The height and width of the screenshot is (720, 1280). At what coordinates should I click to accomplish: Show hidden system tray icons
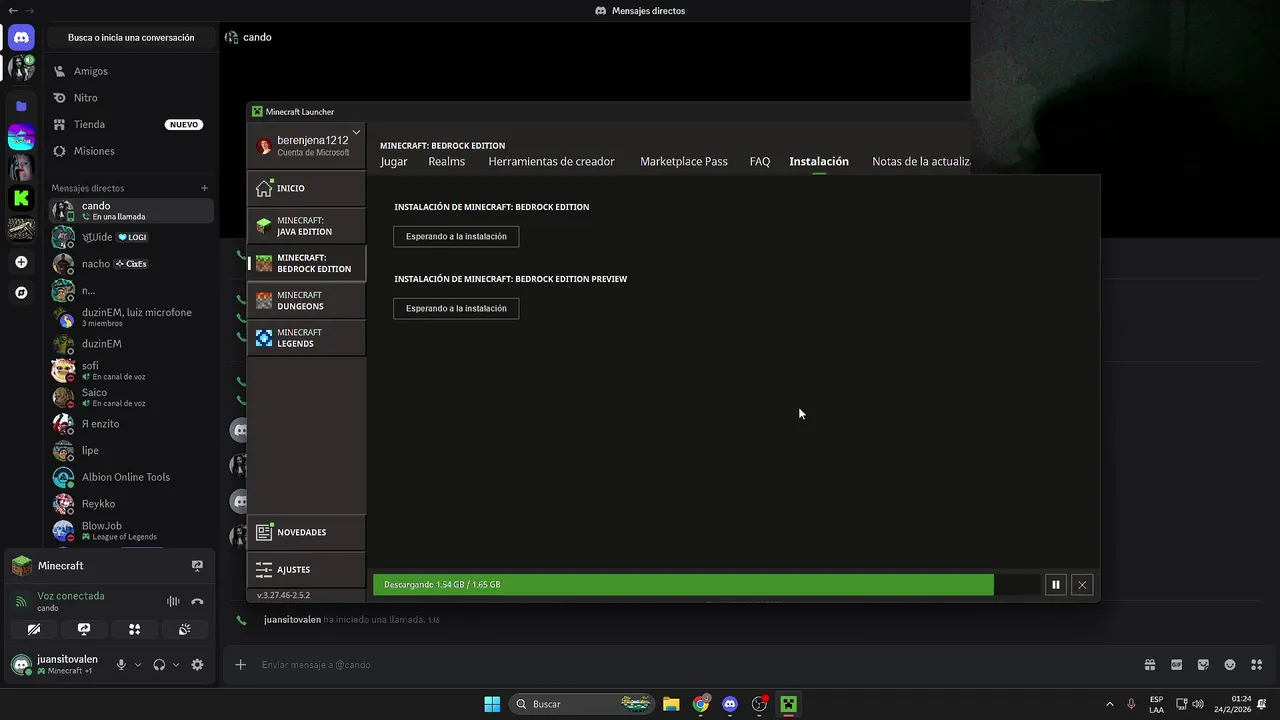1109,704
